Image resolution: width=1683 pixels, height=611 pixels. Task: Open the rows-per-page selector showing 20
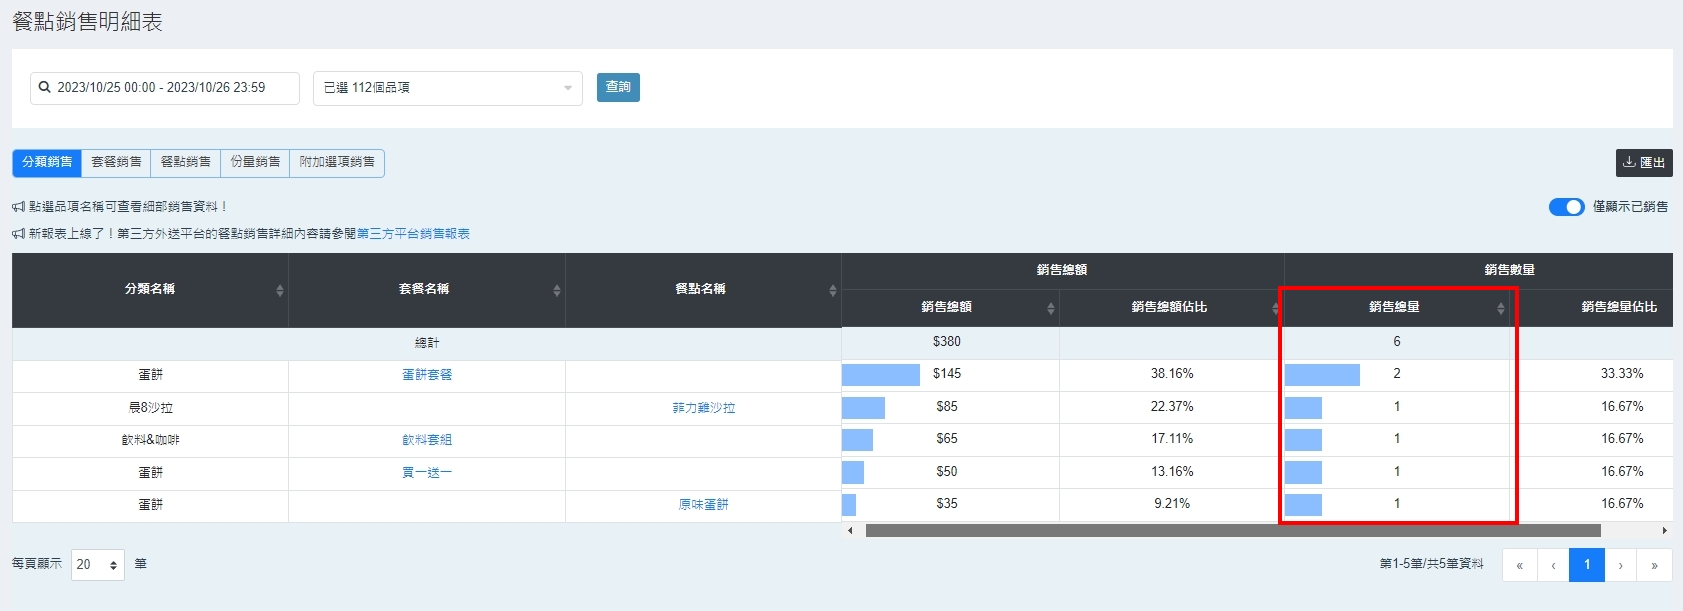97,565
